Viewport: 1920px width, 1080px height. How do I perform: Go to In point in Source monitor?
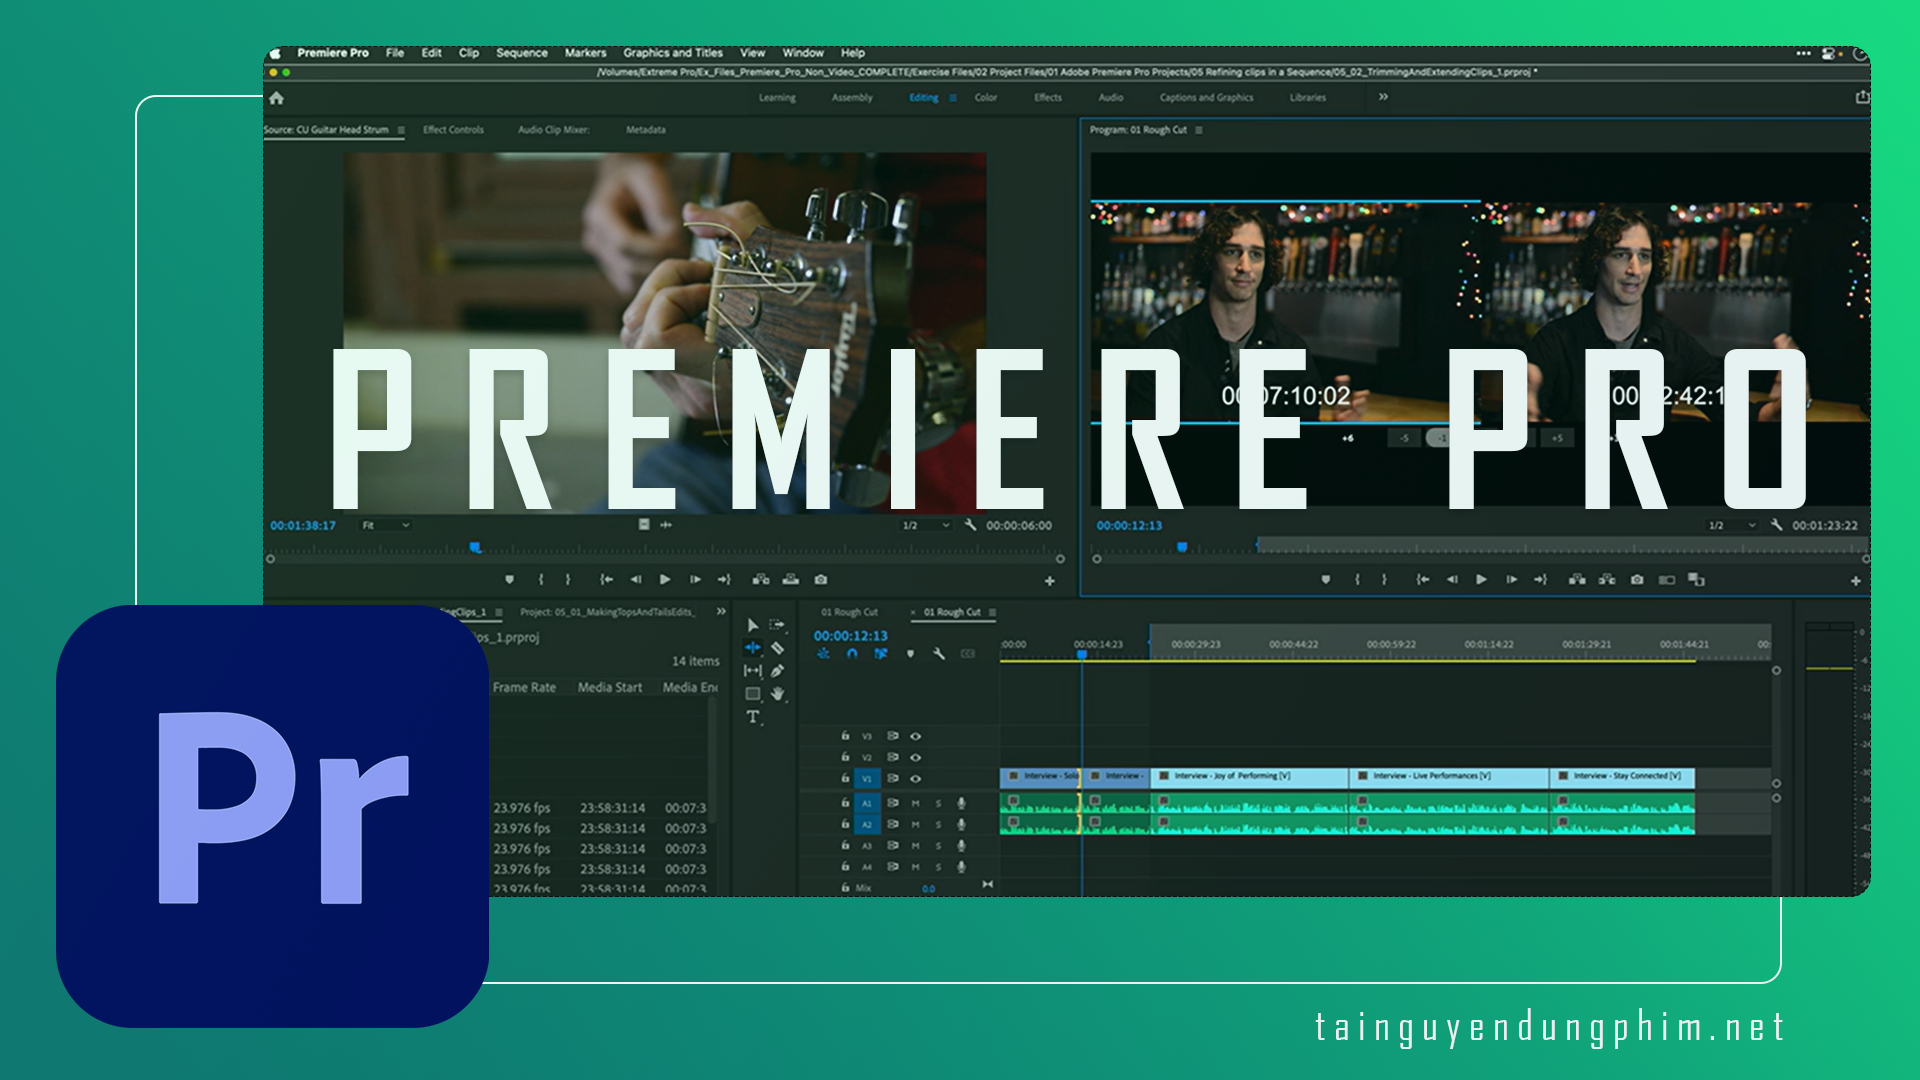606,580
